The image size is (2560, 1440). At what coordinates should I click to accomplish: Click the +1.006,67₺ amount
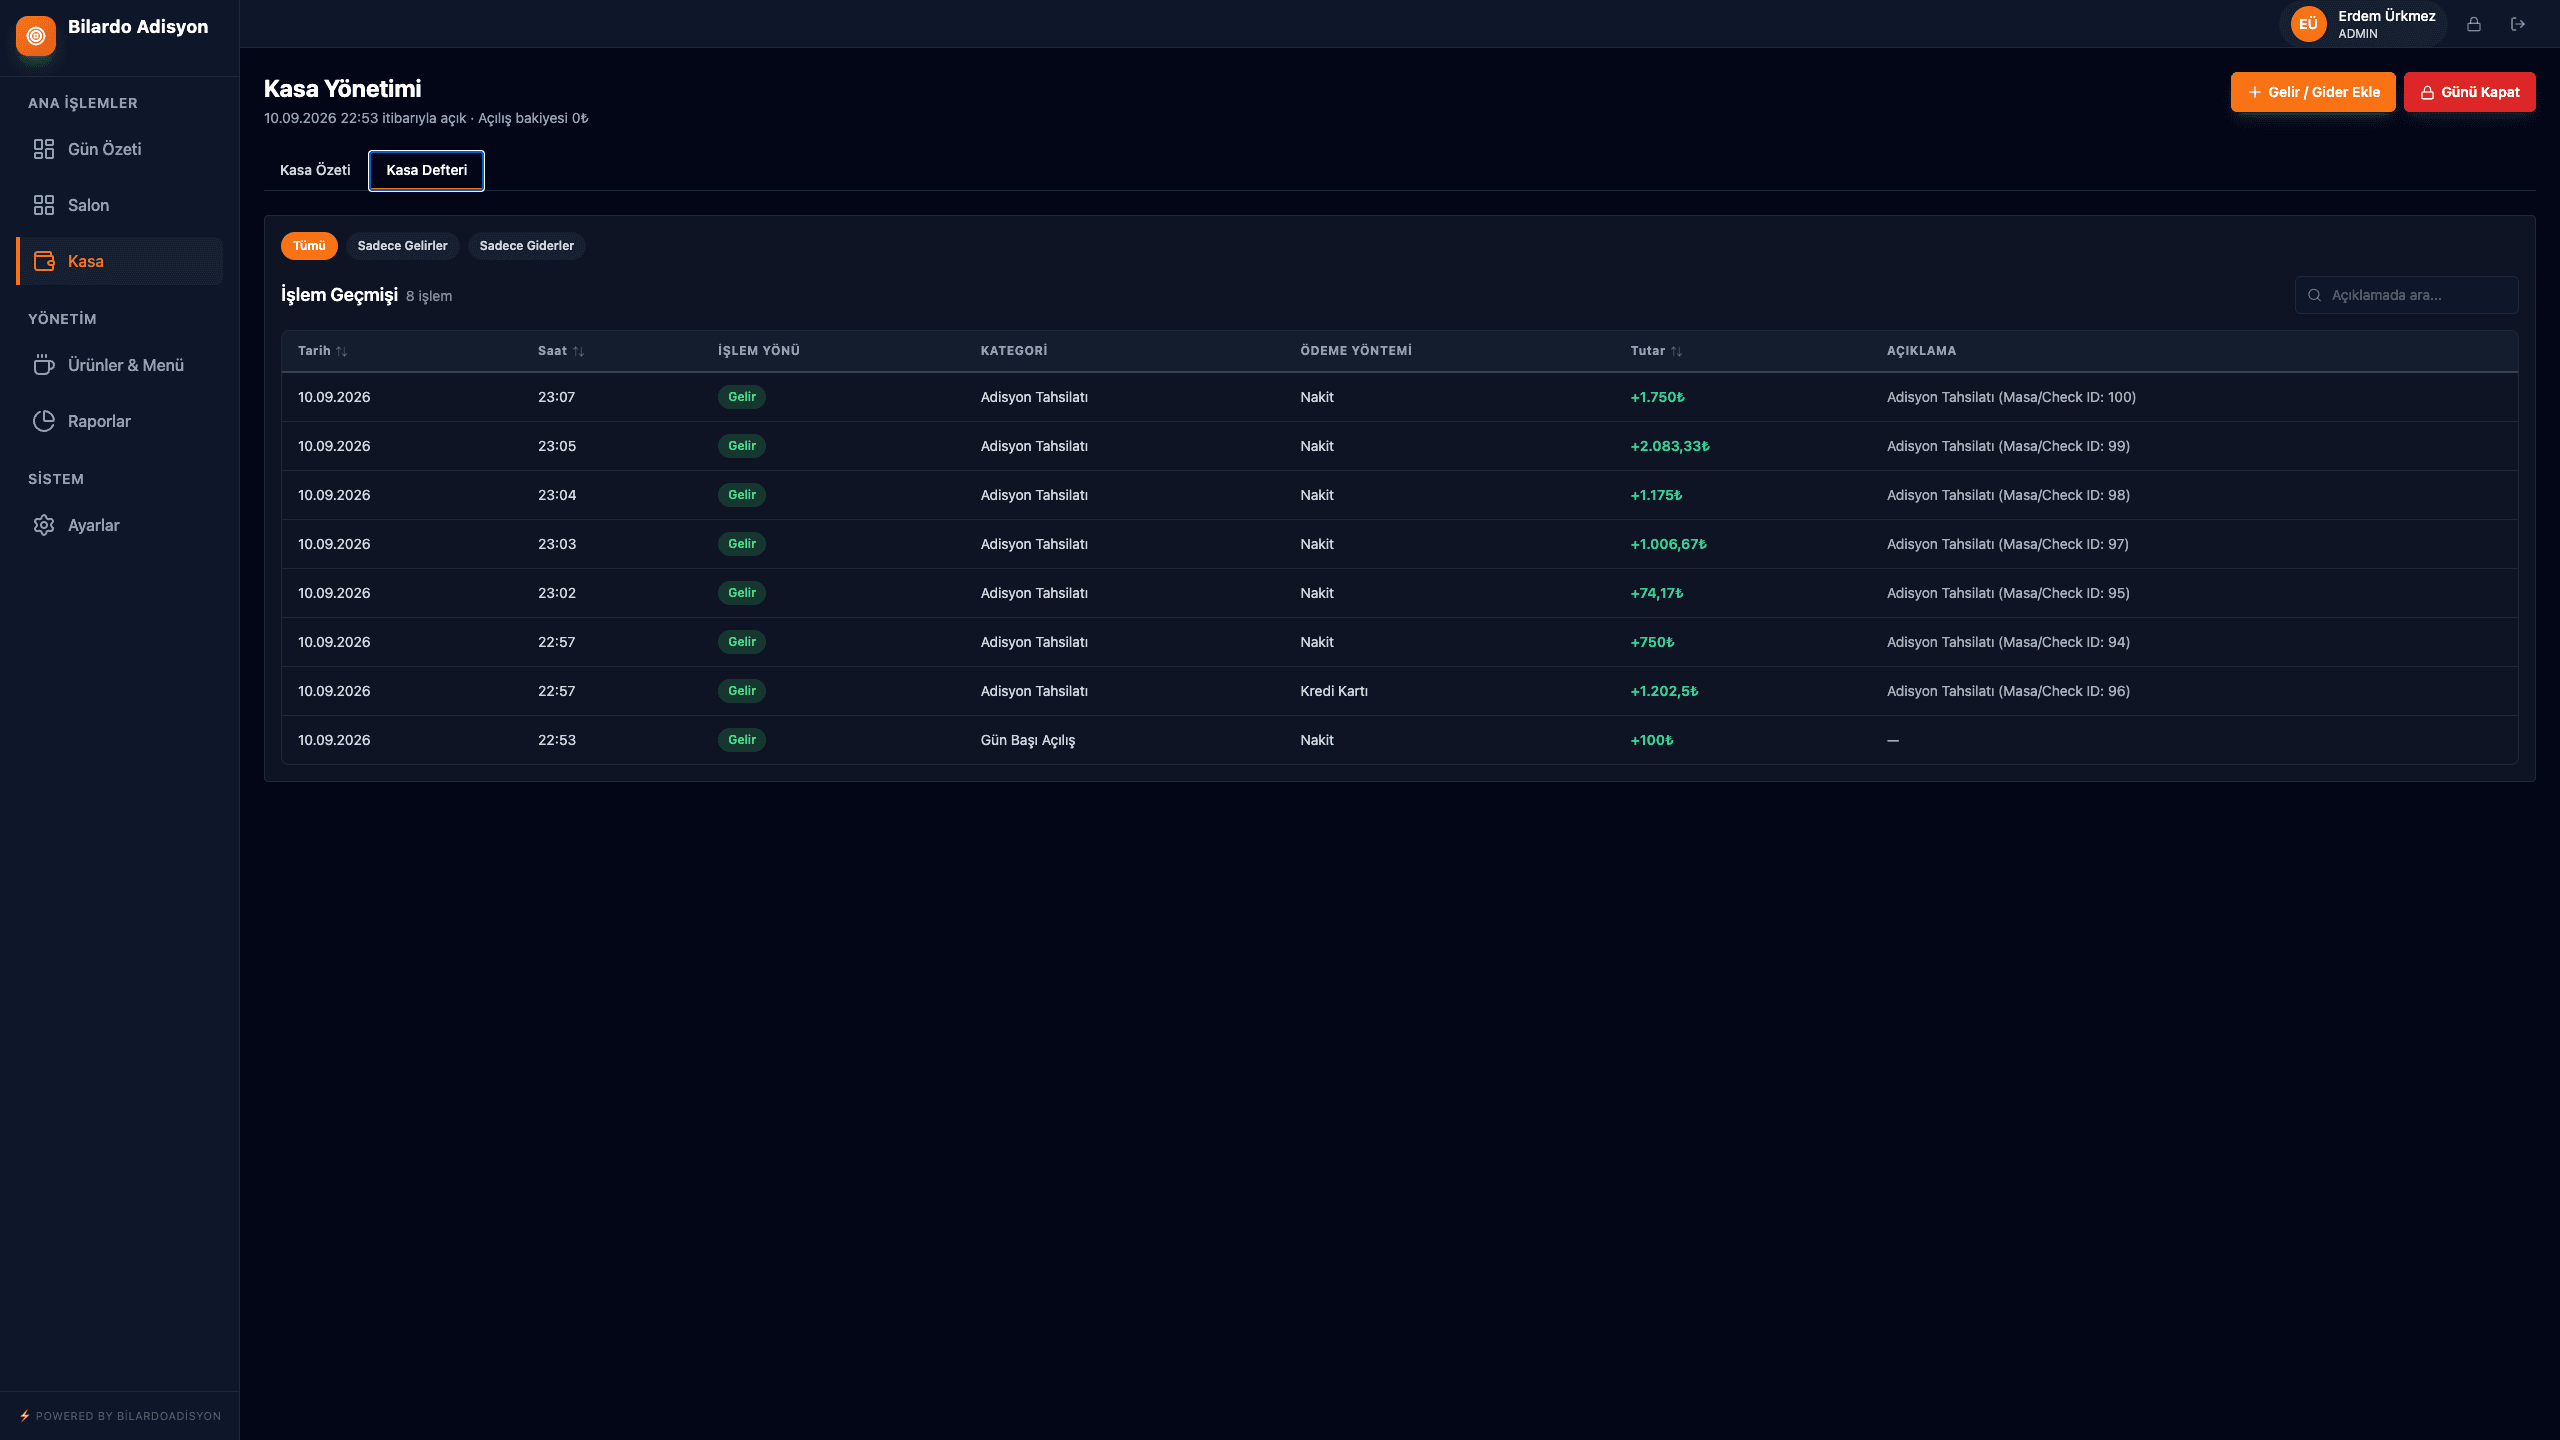click(1669, 544)
